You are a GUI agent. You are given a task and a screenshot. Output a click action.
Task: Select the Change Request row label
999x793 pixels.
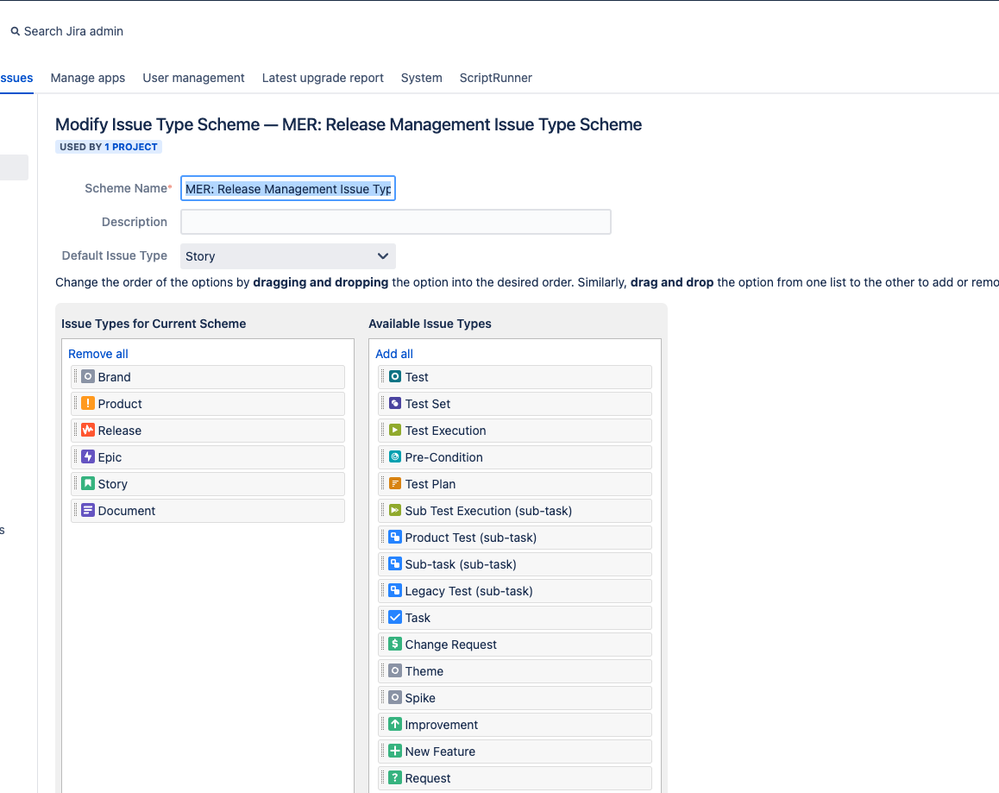point(450,645)
